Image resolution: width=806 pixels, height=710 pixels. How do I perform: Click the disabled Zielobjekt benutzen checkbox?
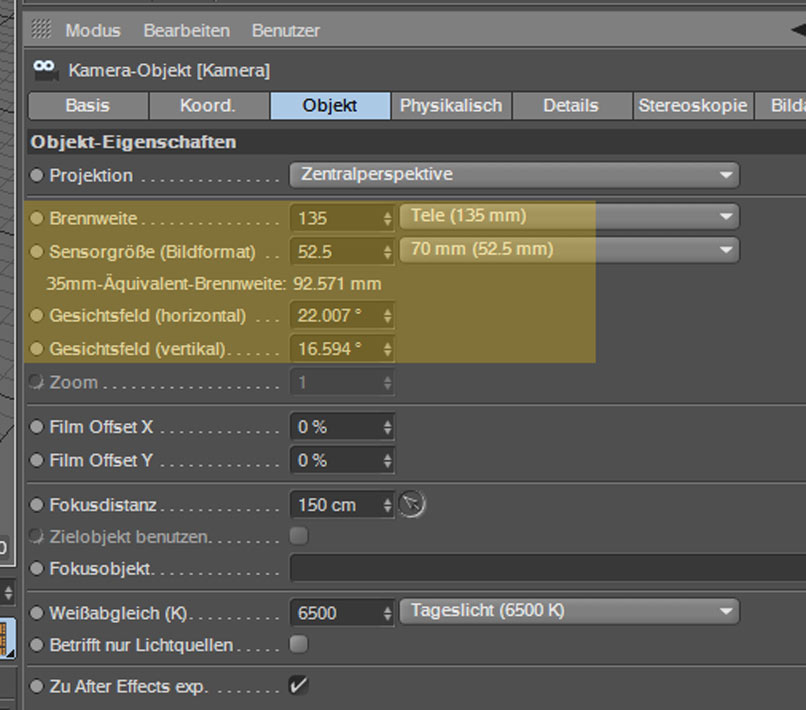(x=299, y=536)
